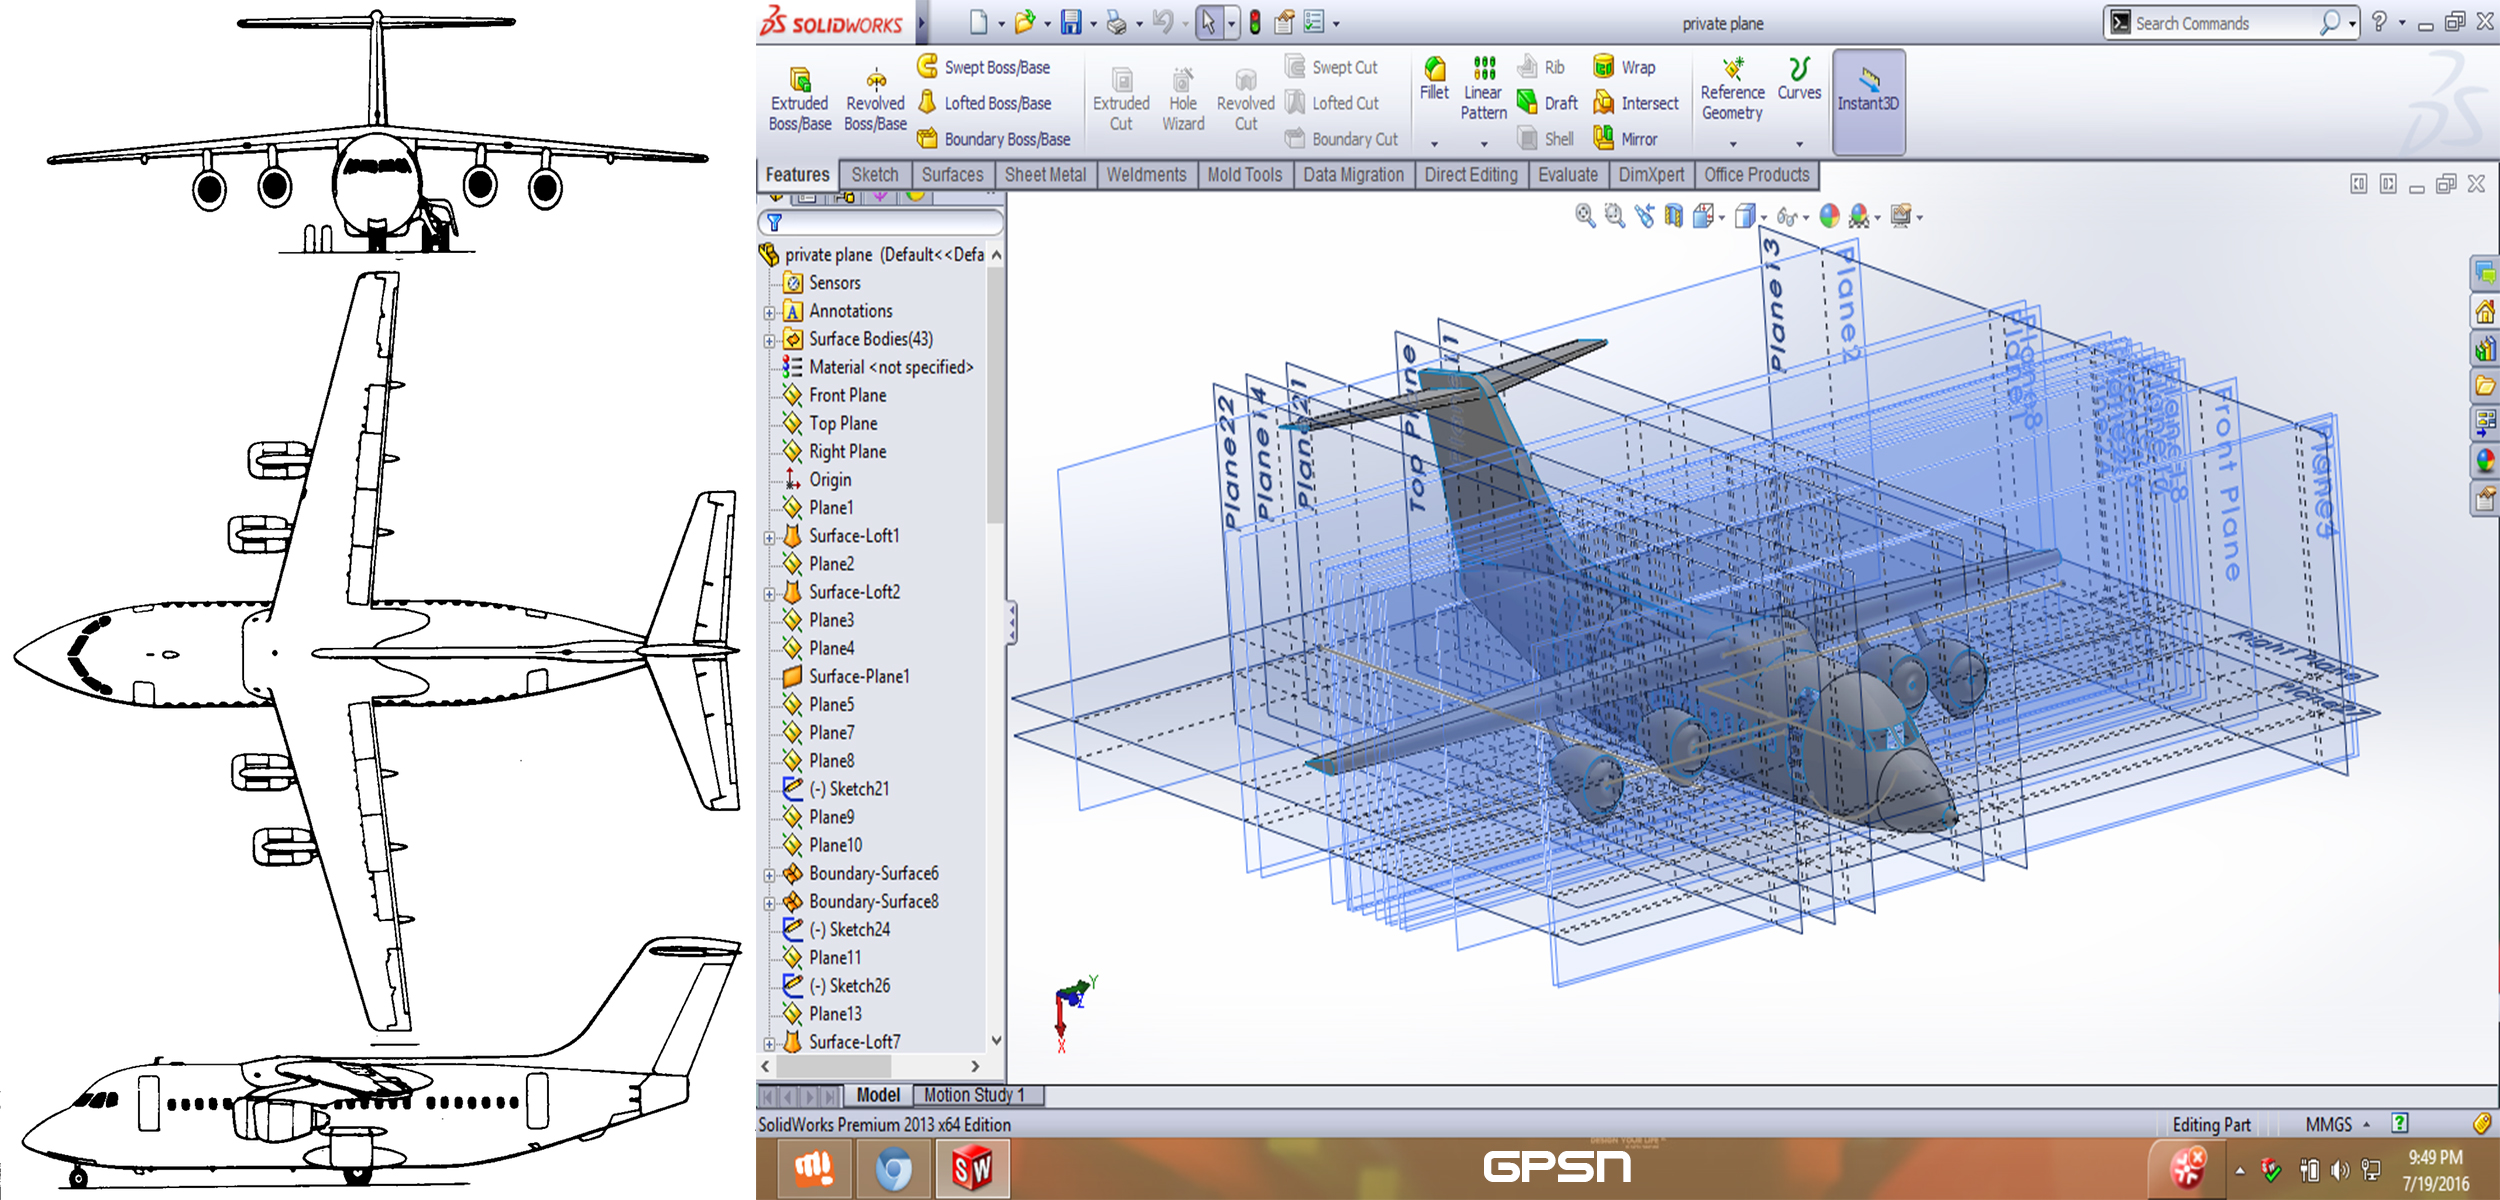The height and width of the screenshot is (1200, 2500).
Task: Open the Display Style dropdown
Action: pyautogui.click(x=1764, y=217)
